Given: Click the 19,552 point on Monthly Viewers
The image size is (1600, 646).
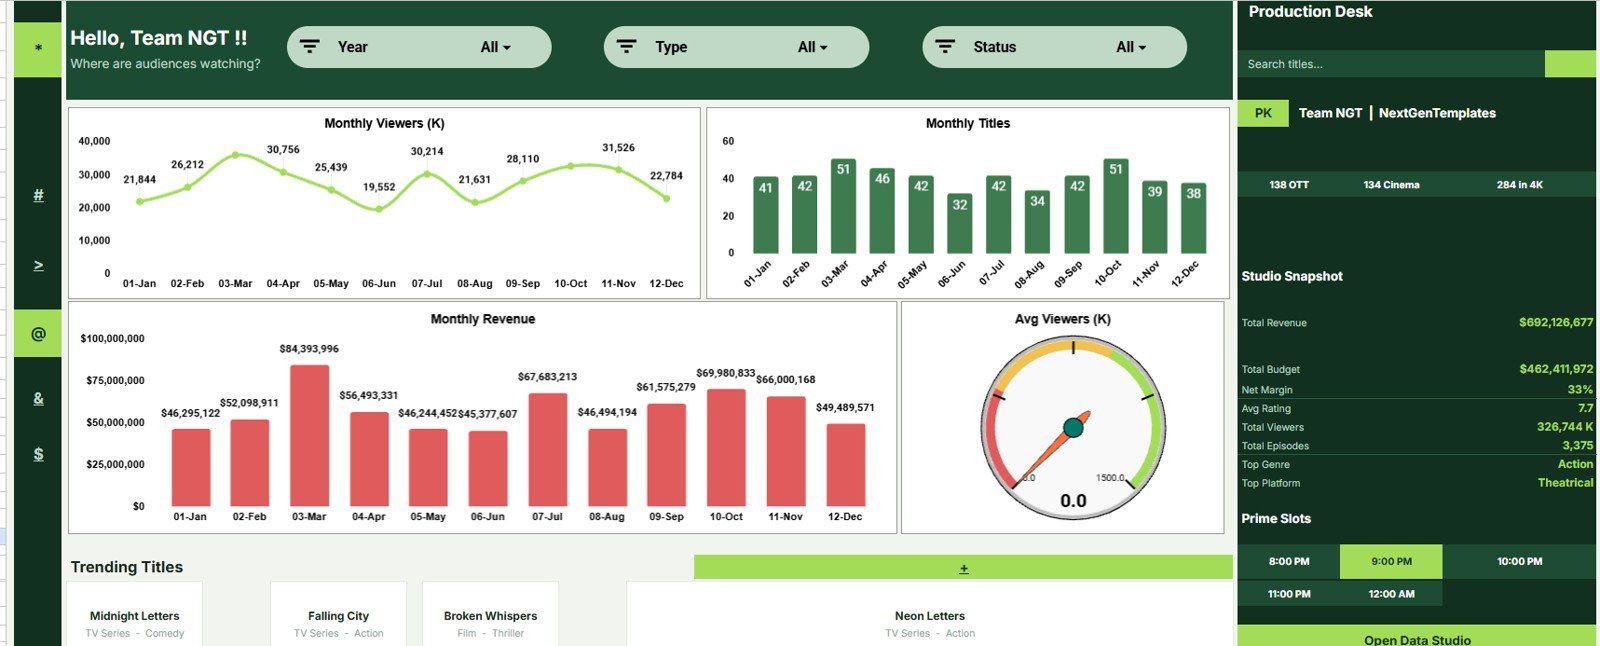Looking at the screenshot, I should pyautogui.click(x=379, y=209).
